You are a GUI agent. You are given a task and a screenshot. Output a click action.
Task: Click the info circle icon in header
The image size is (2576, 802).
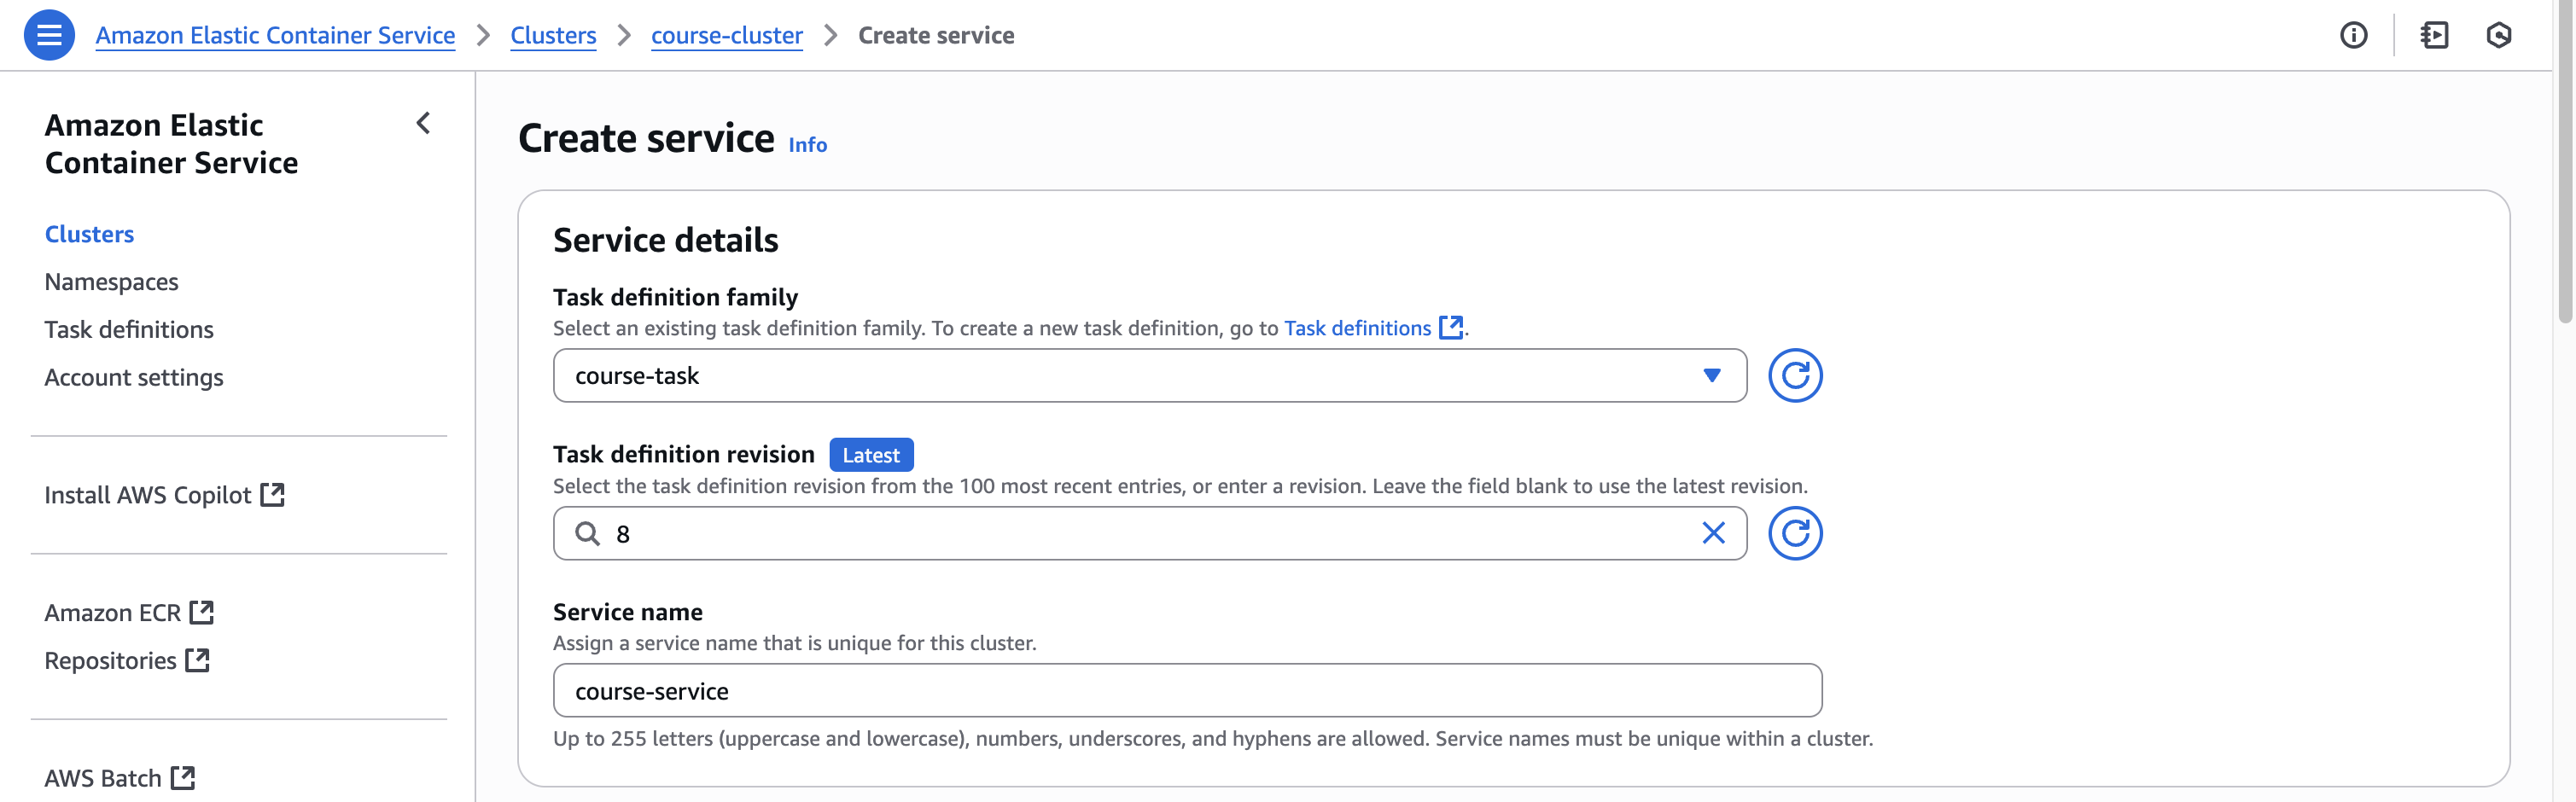click(2353, 35)
